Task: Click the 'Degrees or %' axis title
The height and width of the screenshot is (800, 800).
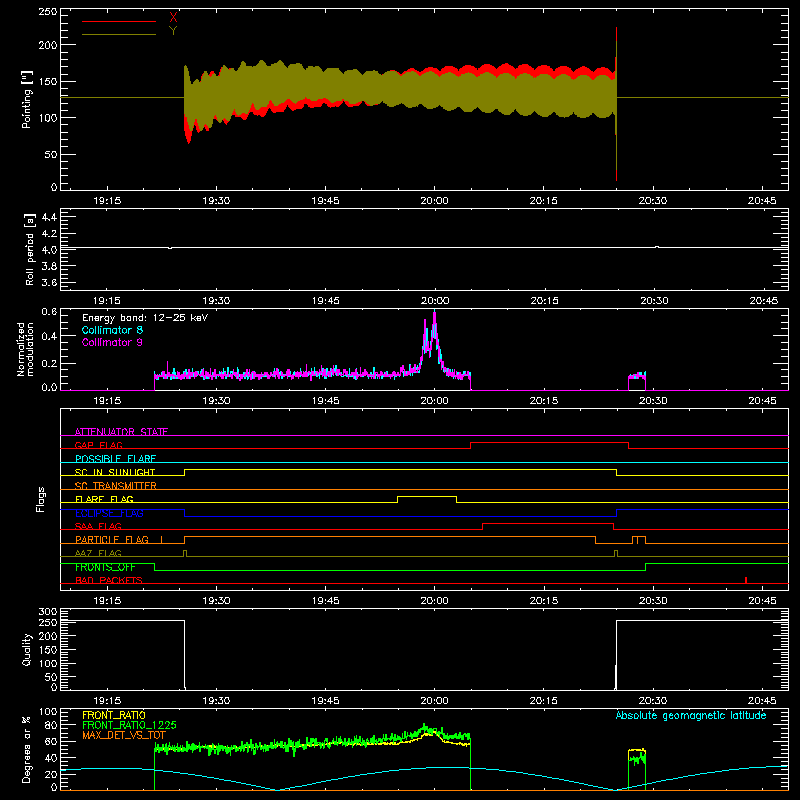Action: (x=27, y=749)
